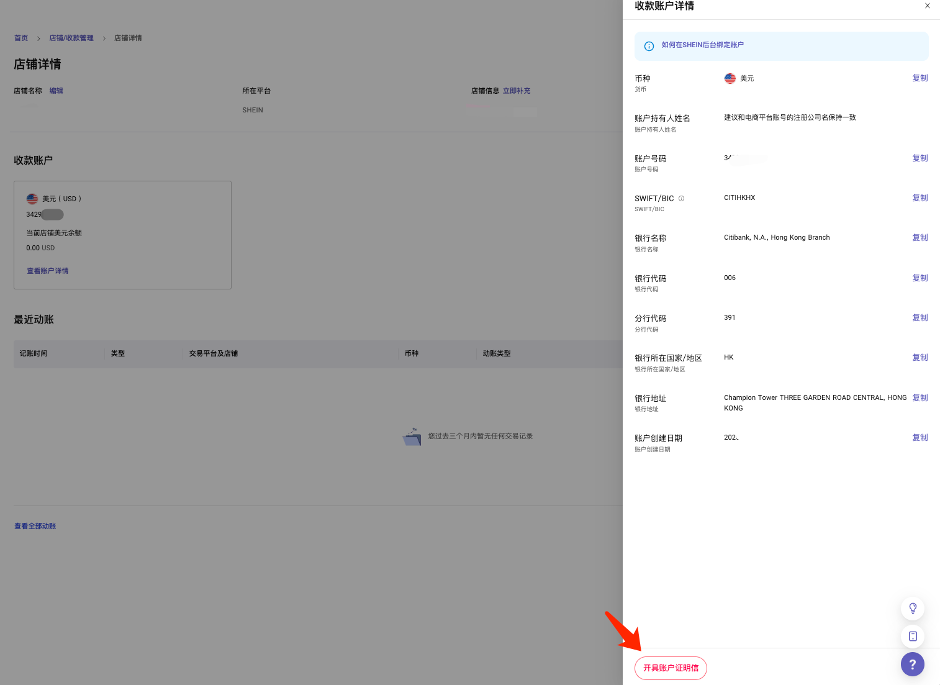941x685 pixels.
Task: Open the purple help question mark button
Action: (912, 664)
